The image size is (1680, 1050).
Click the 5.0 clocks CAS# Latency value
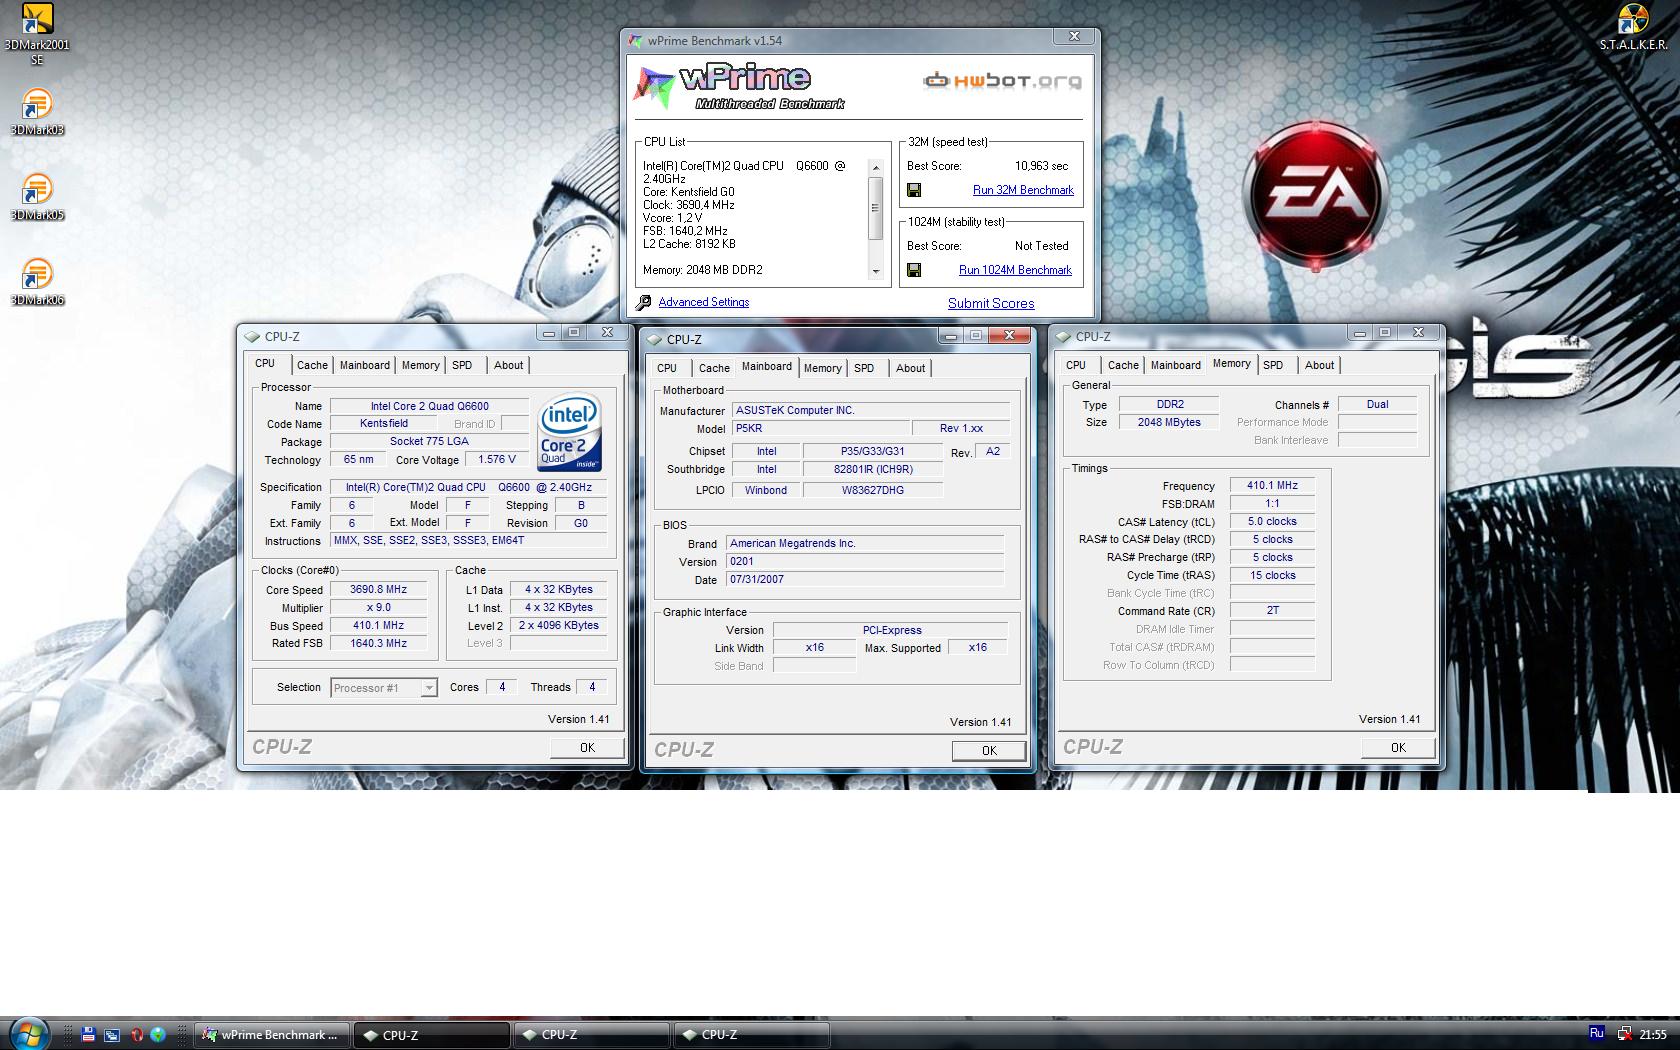pyautogui.click(x=1272, y=522)
